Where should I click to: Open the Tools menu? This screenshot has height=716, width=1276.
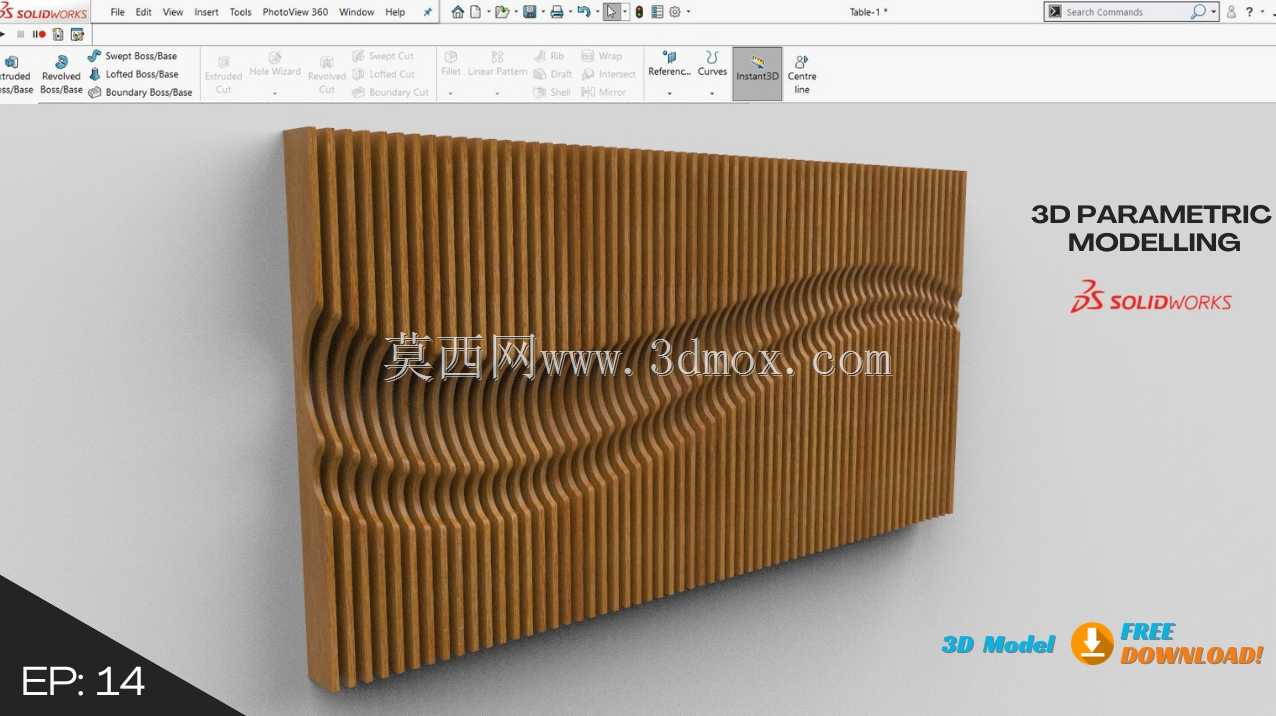point(240,12)
